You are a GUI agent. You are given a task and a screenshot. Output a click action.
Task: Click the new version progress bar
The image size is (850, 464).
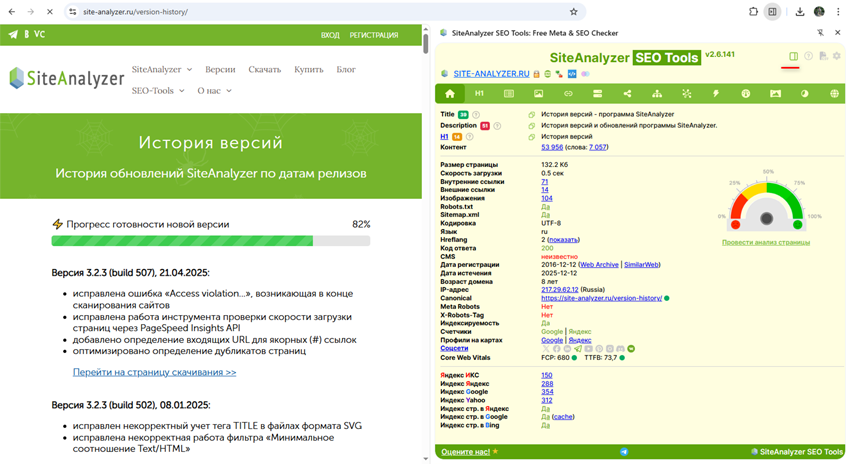click(211, 241)
